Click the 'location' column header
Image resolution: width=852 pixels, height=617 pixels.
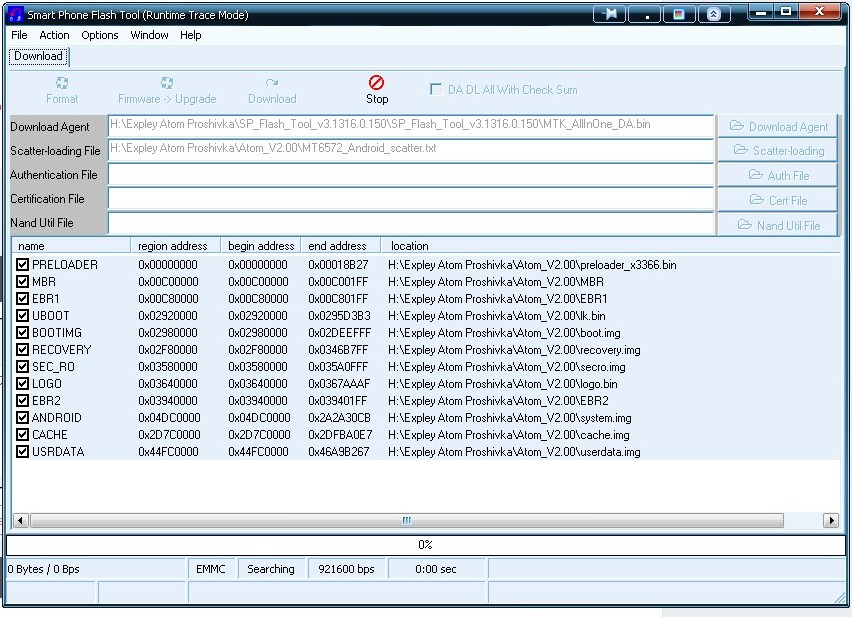[410, 246]
